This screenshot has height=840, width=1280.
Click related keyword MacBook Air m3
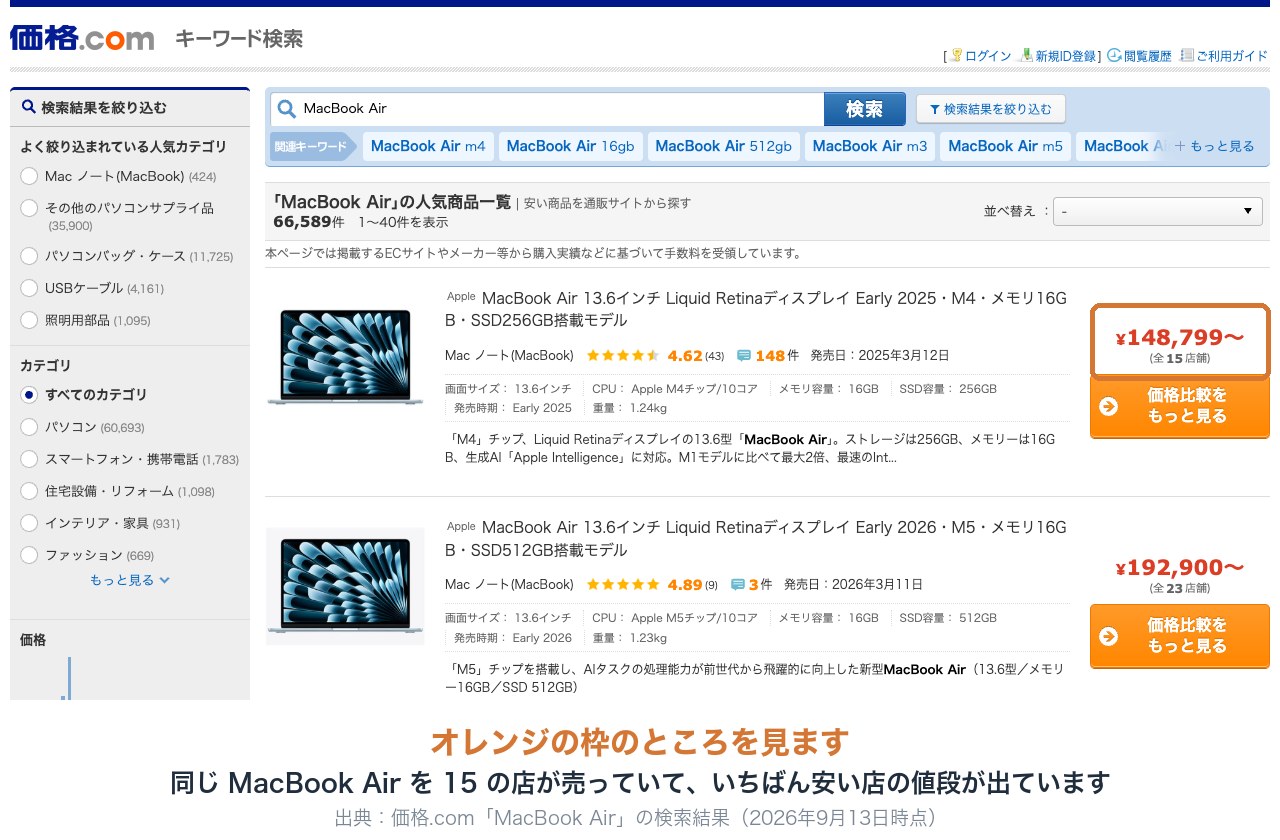tap(870, 146)
